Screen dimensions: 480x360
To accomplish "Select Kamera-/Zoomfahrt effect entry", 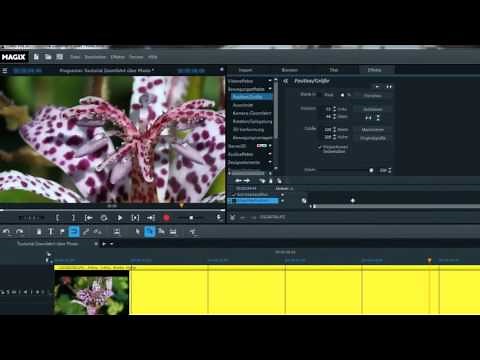I will (252, 113).
